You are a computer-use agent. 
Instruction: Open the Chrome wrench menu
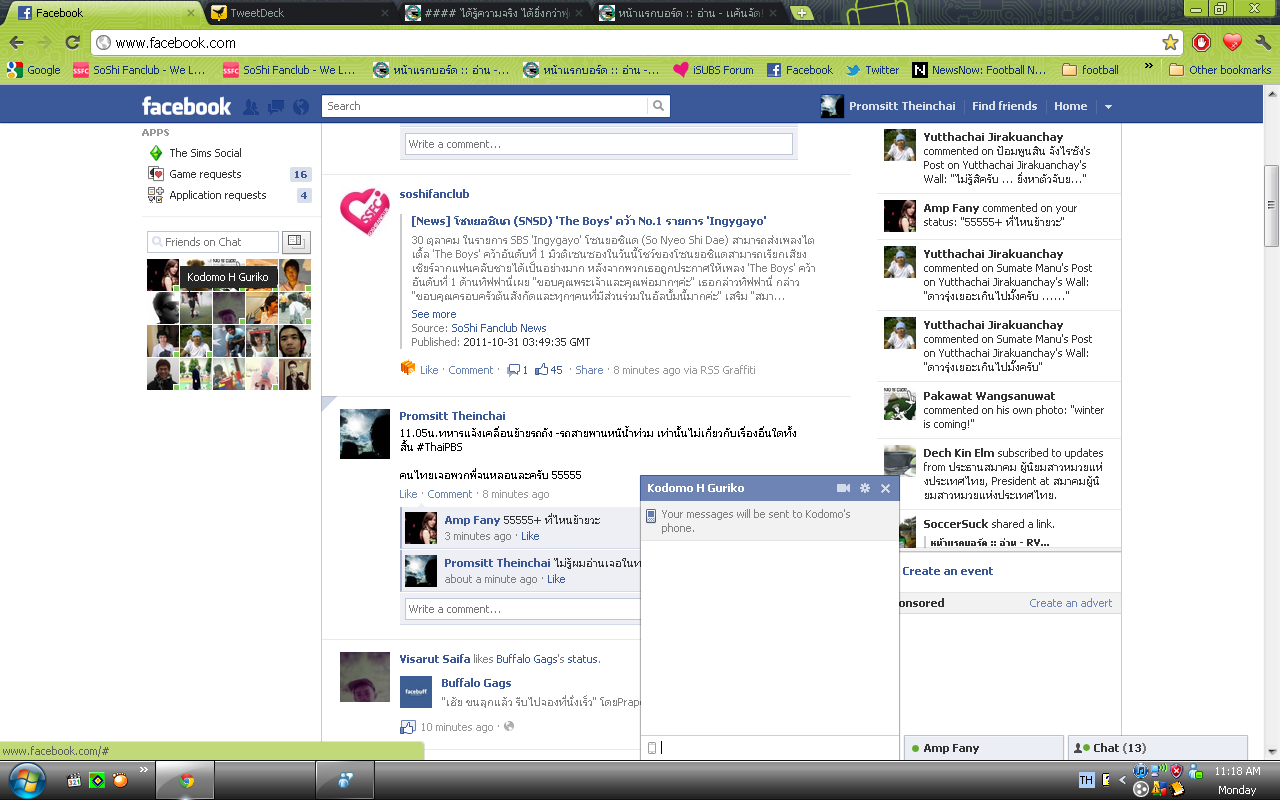coord(1263,43)
